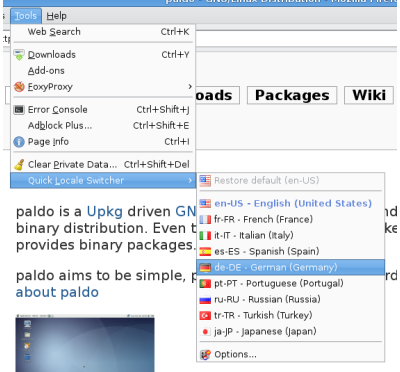Open the Help menu
The image size is (400, 372).
pyautogui.click(x=56, y=16)
